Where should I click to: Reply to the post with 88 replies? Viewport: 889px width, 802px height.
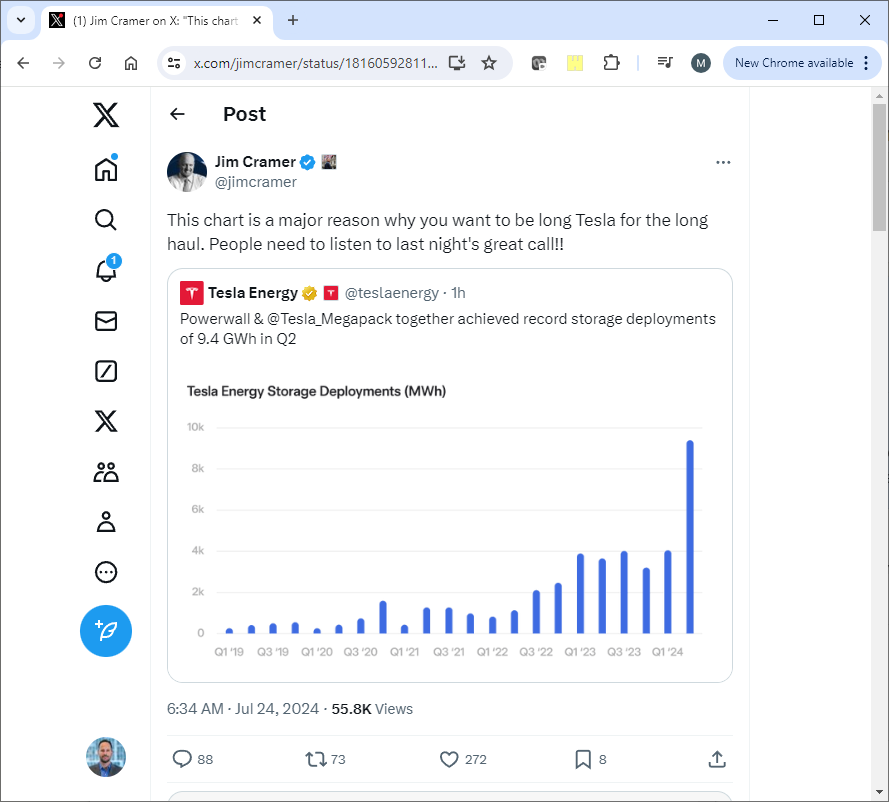pos(192,759)
